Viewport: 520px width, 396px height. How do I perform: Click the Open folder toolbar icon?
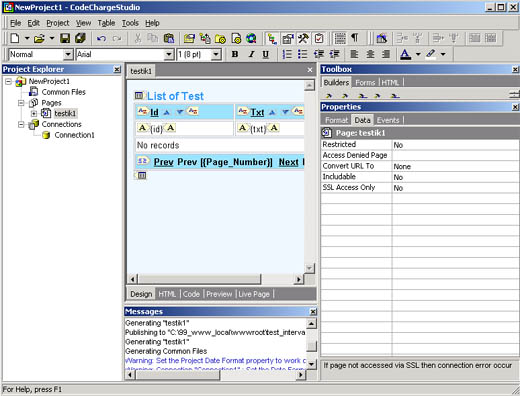click(x=39, y=38)
